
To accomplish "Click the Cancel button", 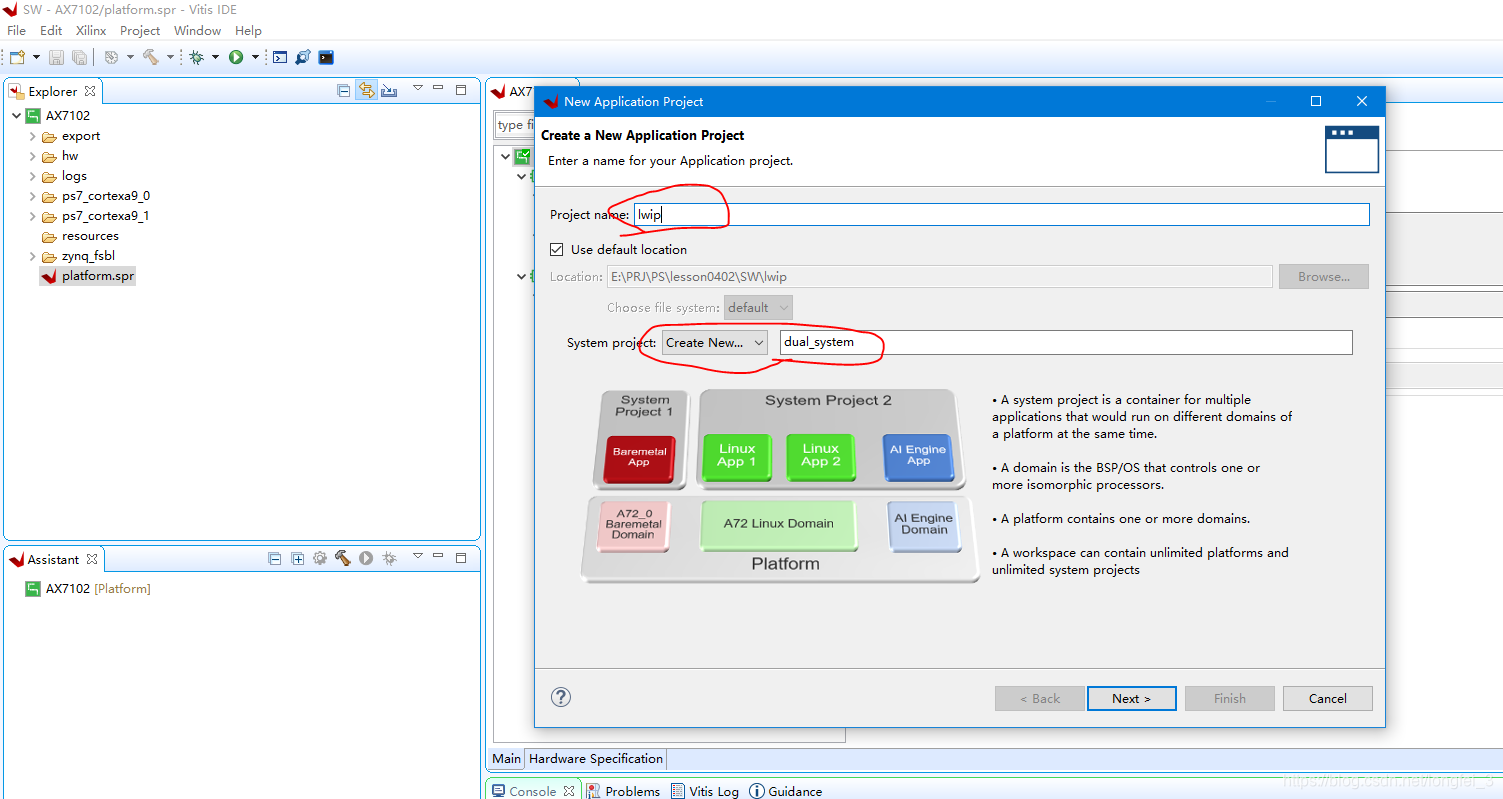I will (1328, 698).
